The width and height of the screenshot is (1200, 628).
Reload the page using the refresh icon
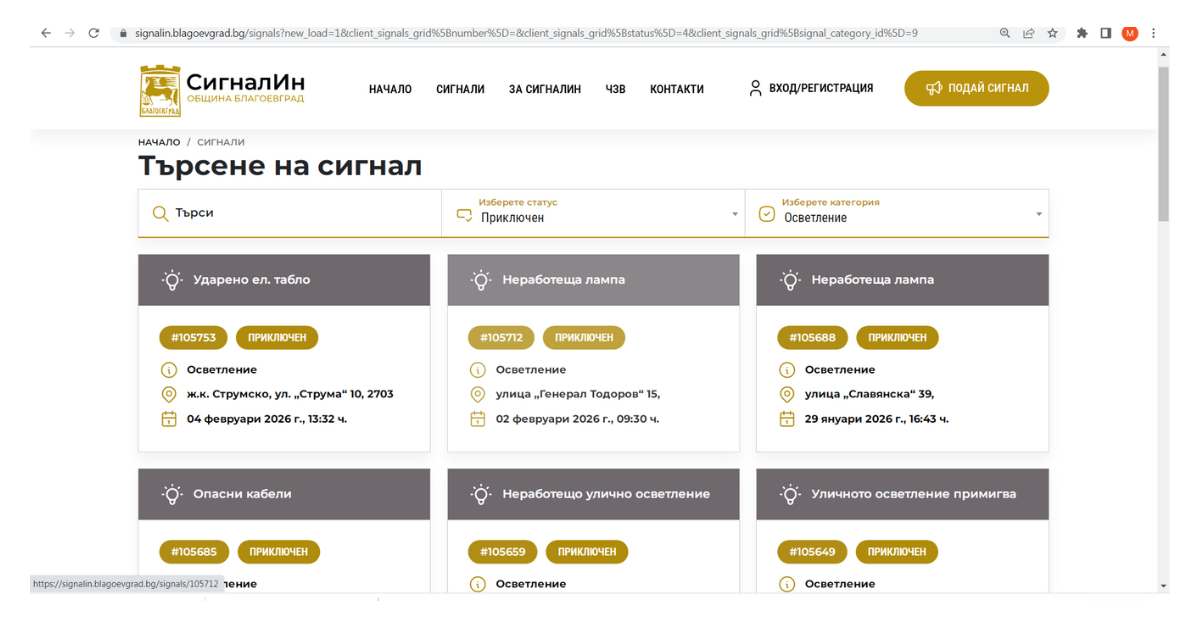(94, 33)
